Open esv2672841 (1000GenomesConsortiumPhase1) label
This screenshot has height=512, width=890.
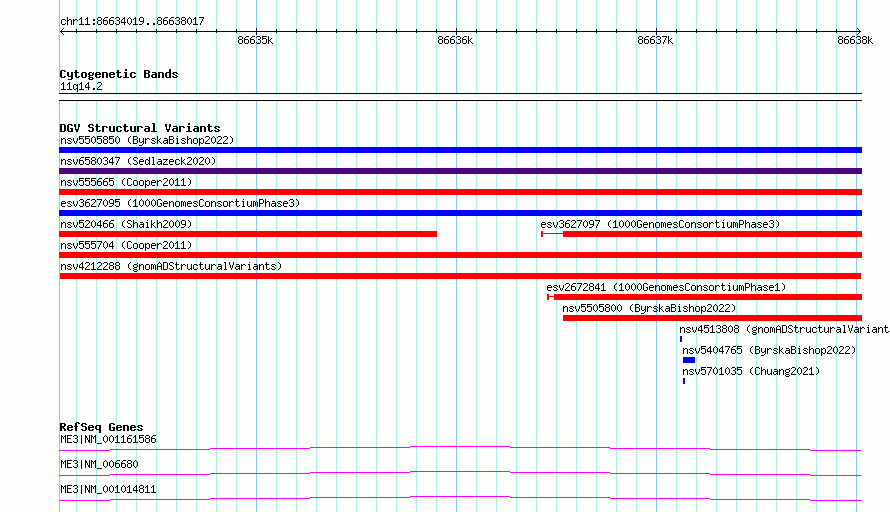[666, 287]
